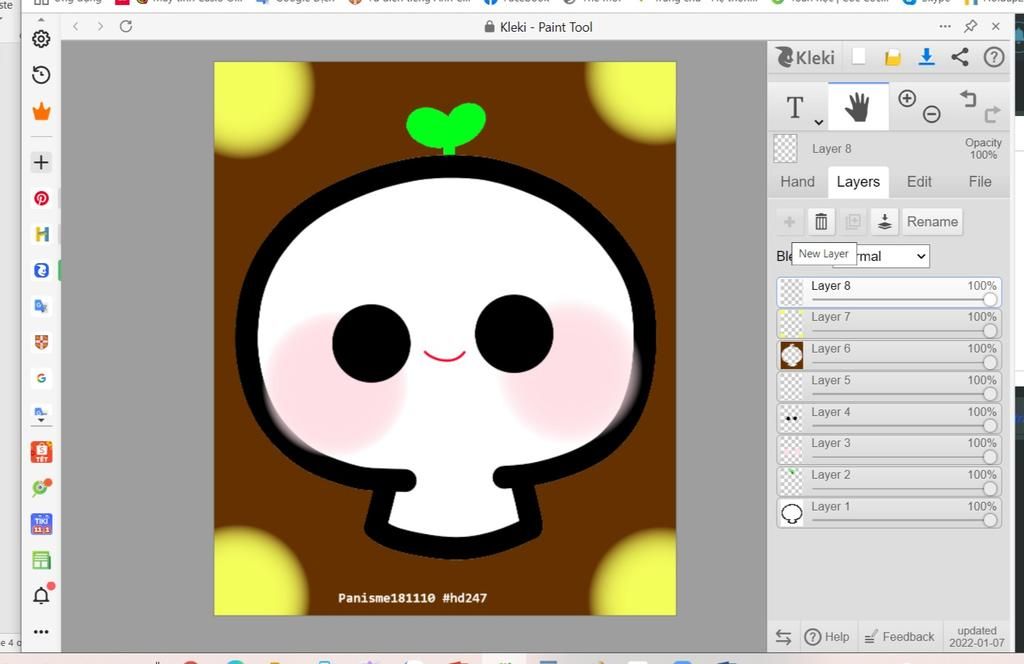Delete the selected layer

(821, 222)
